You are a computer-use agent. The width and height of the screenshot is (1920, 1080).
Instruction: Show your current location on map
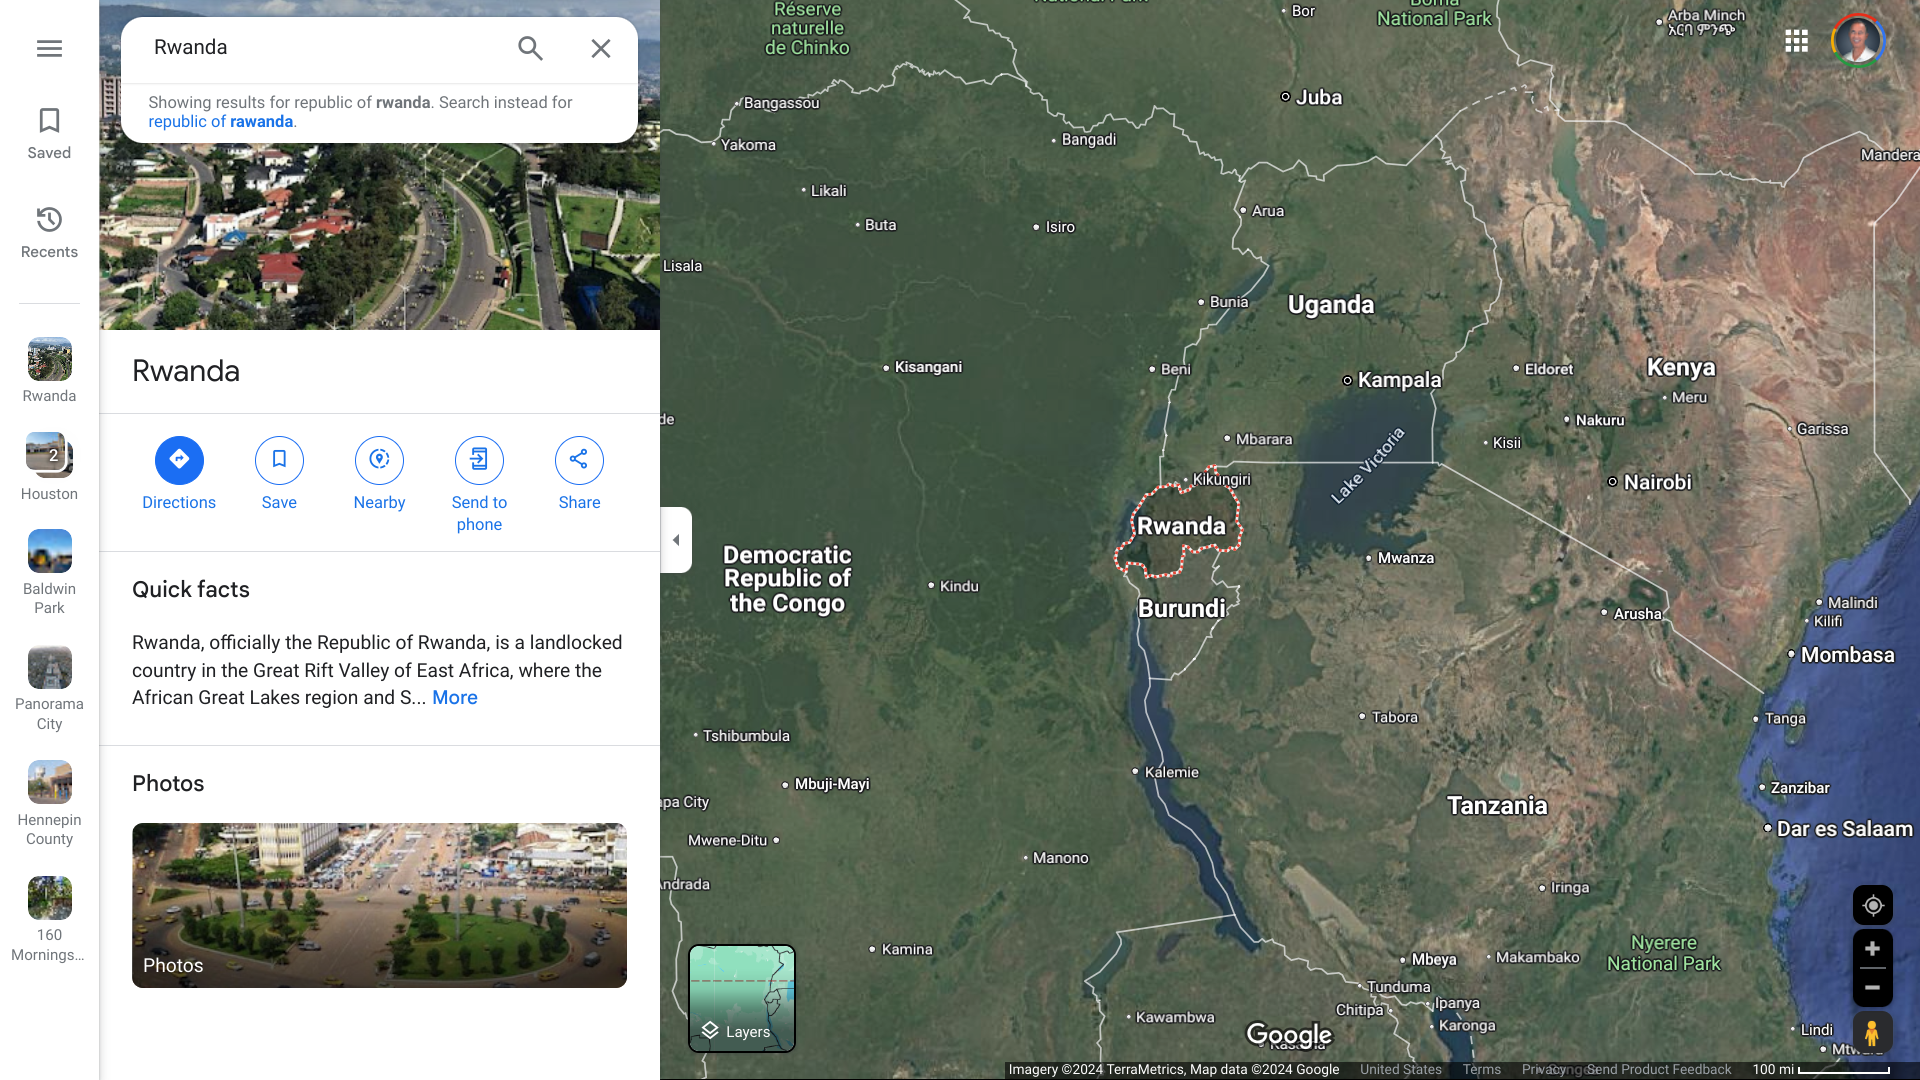1872,906
